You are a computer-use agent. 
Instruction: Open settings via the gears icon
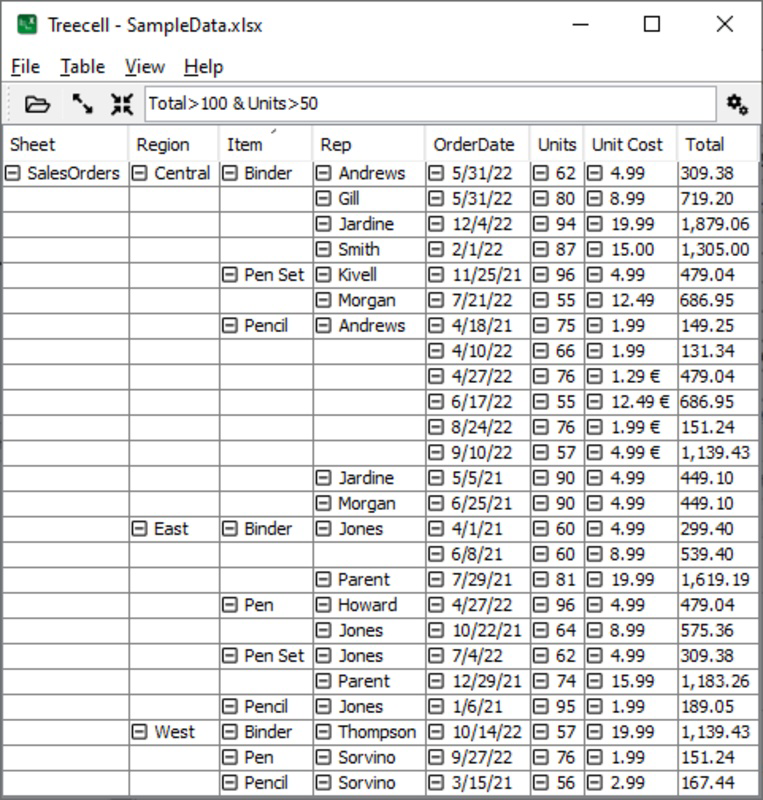[737, 104]
